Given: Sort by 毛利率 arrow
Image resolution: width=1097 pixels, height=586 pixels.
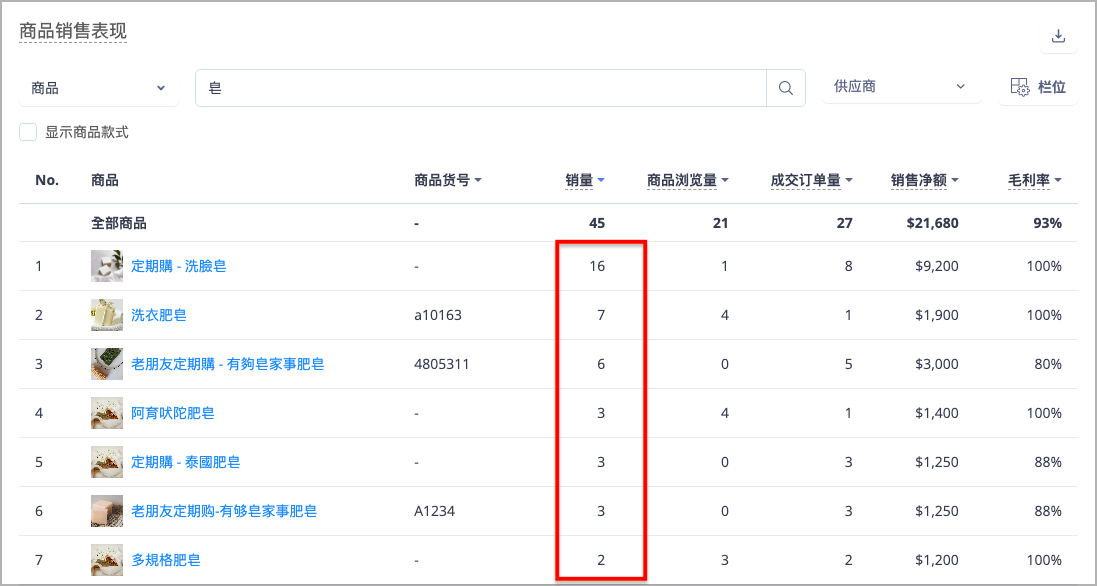Looking at the screenshot, I should pos(1058,180).
